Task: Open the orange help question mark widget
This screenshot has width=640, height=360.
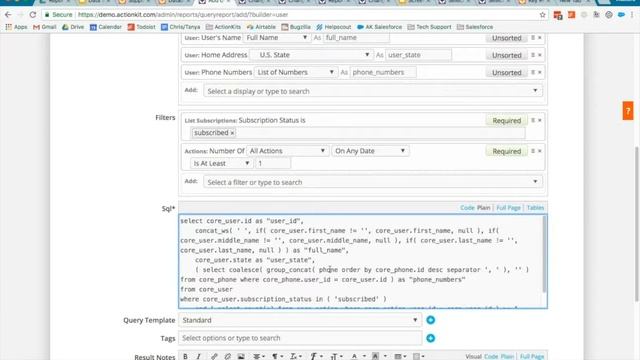Action: click(x=628, y=111)
